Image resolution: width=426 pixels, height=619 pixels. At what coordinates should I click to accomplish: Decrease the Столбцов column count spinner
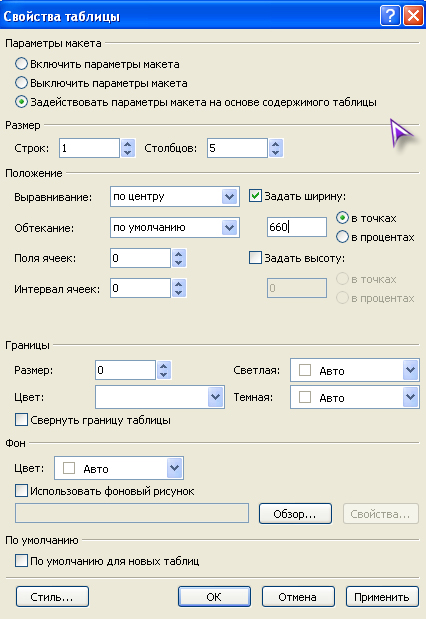coord(276,153)
